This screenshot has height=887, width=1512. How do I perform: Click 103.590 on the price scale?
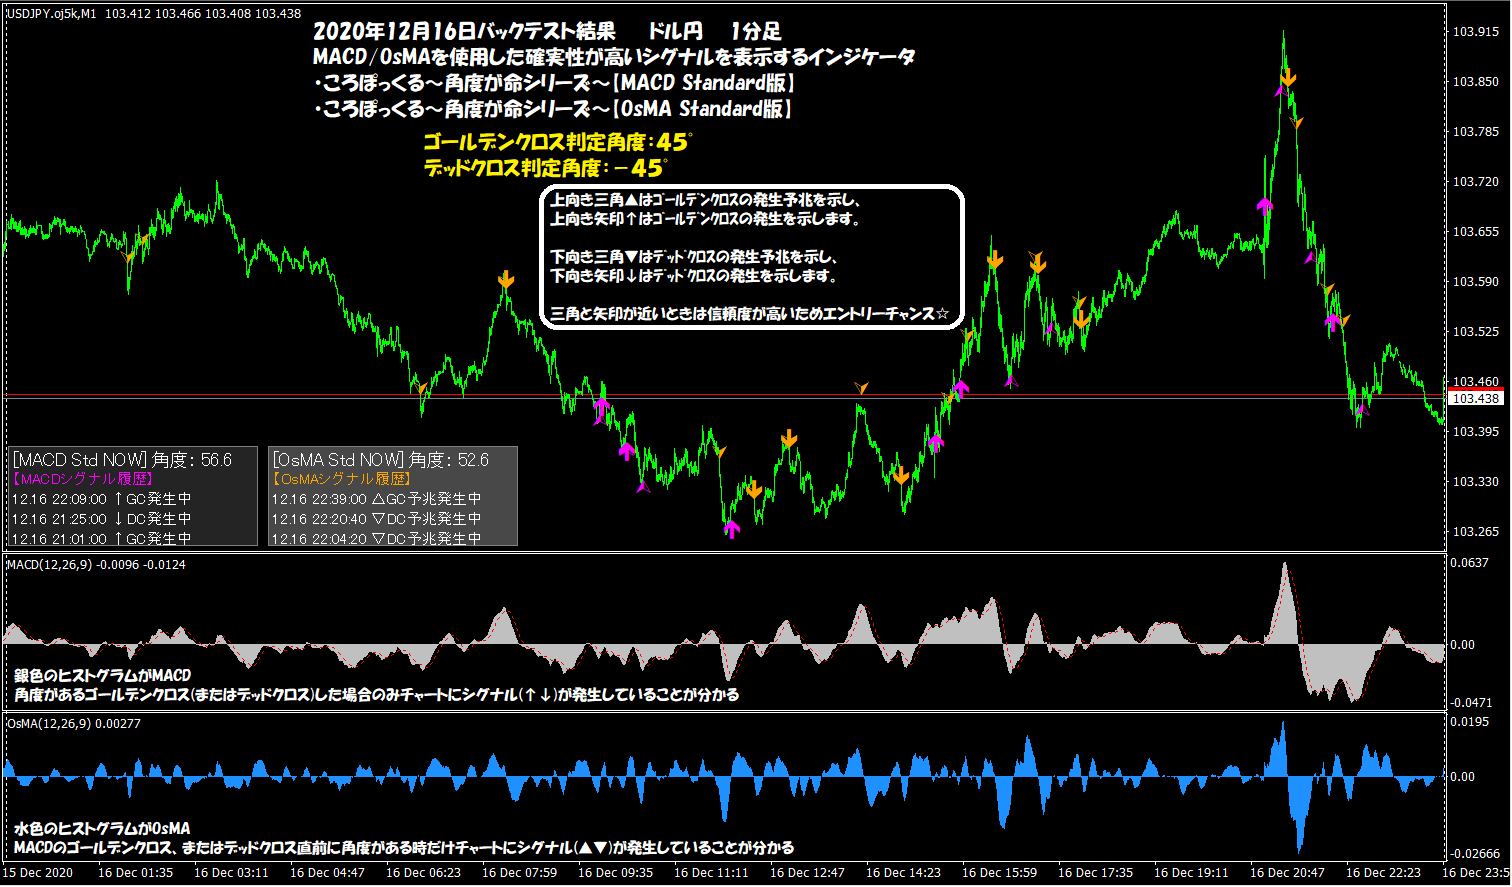pyautogui.click(x=1476, y=282)
